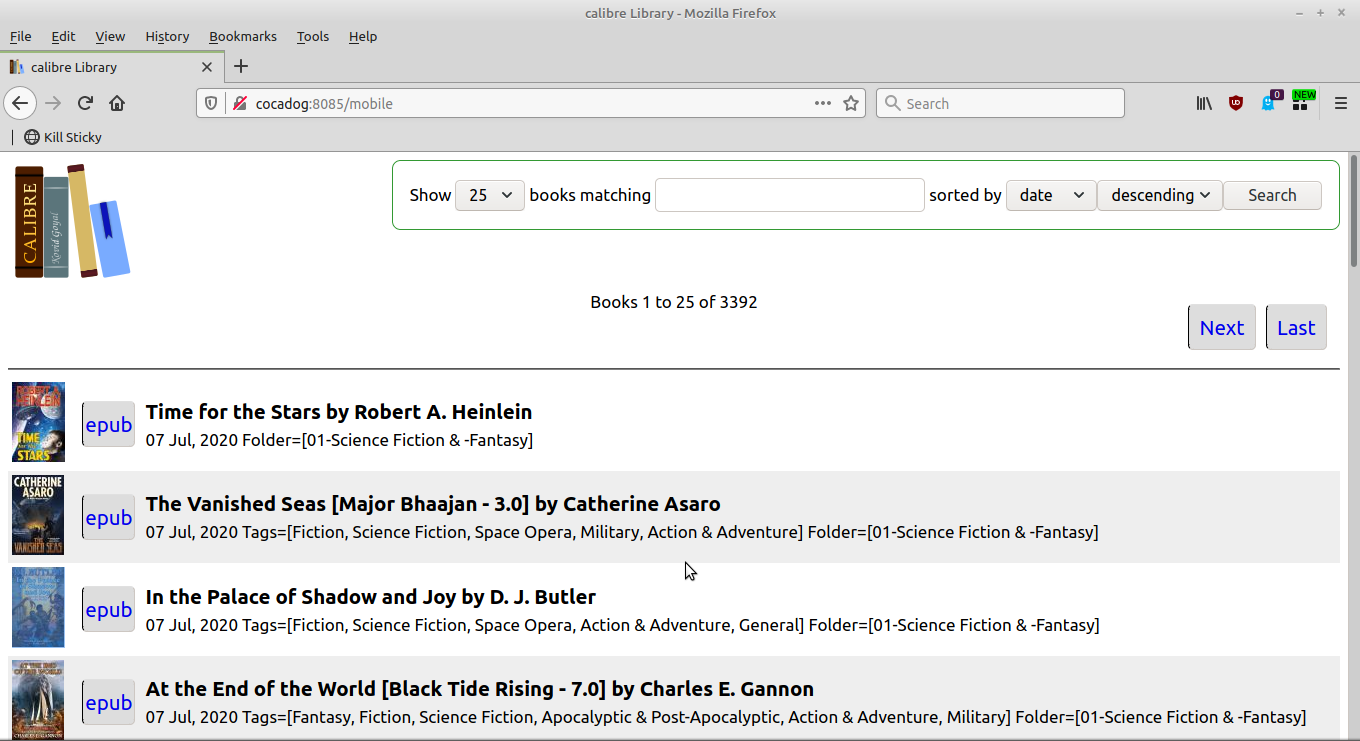Open the Help menu

tap(363, 36)
